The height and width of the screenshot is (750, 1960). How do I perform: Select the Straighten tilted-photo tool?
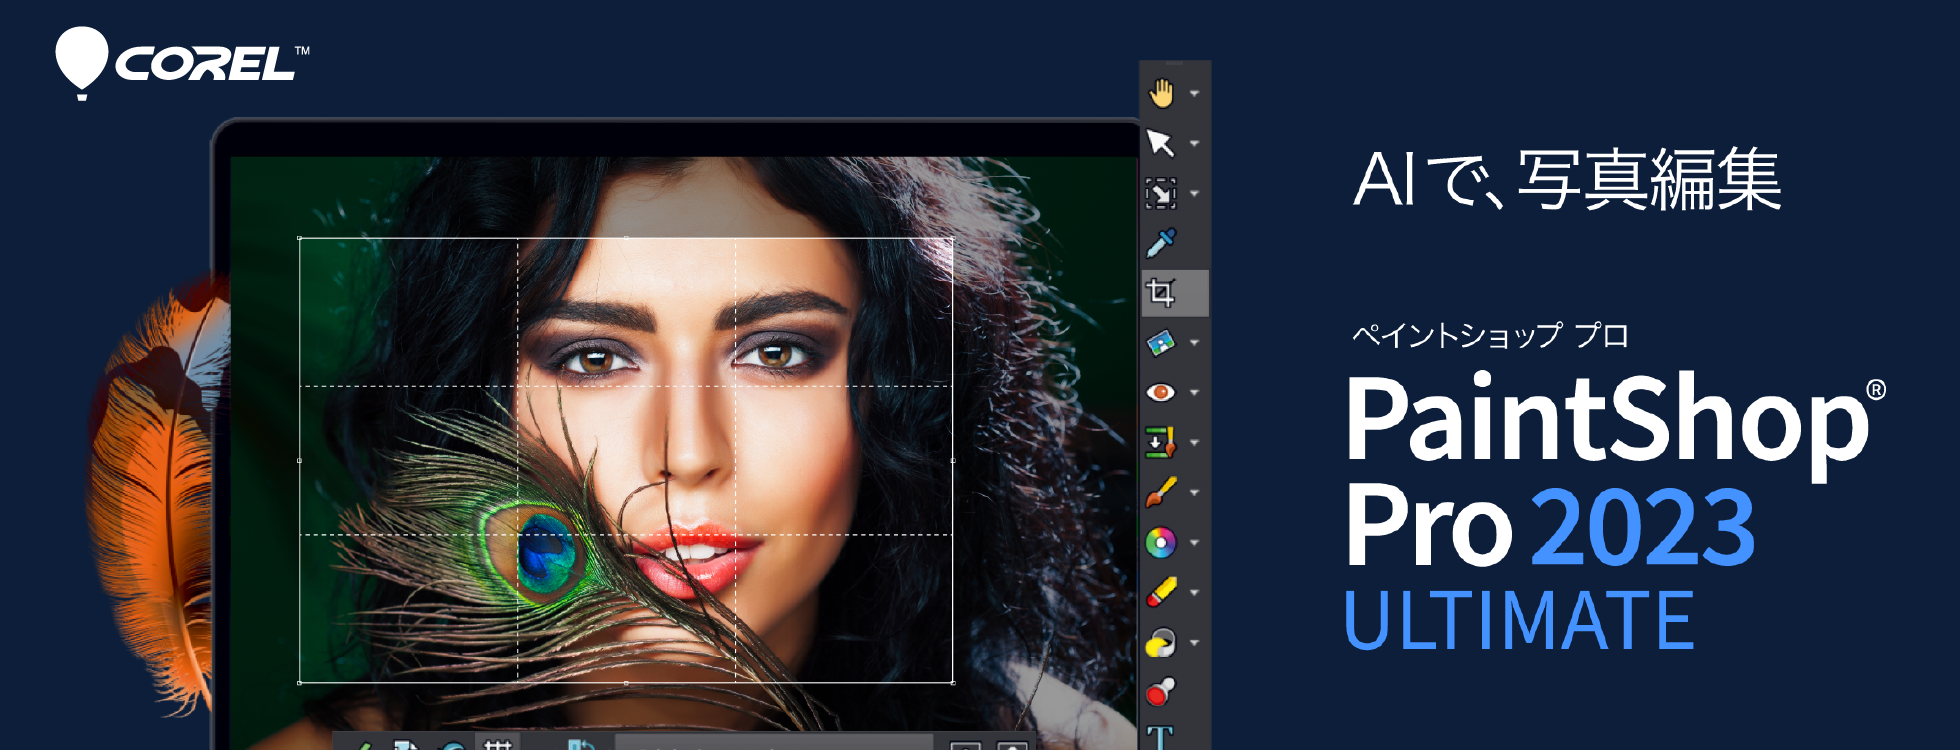tap(1161, 343)
